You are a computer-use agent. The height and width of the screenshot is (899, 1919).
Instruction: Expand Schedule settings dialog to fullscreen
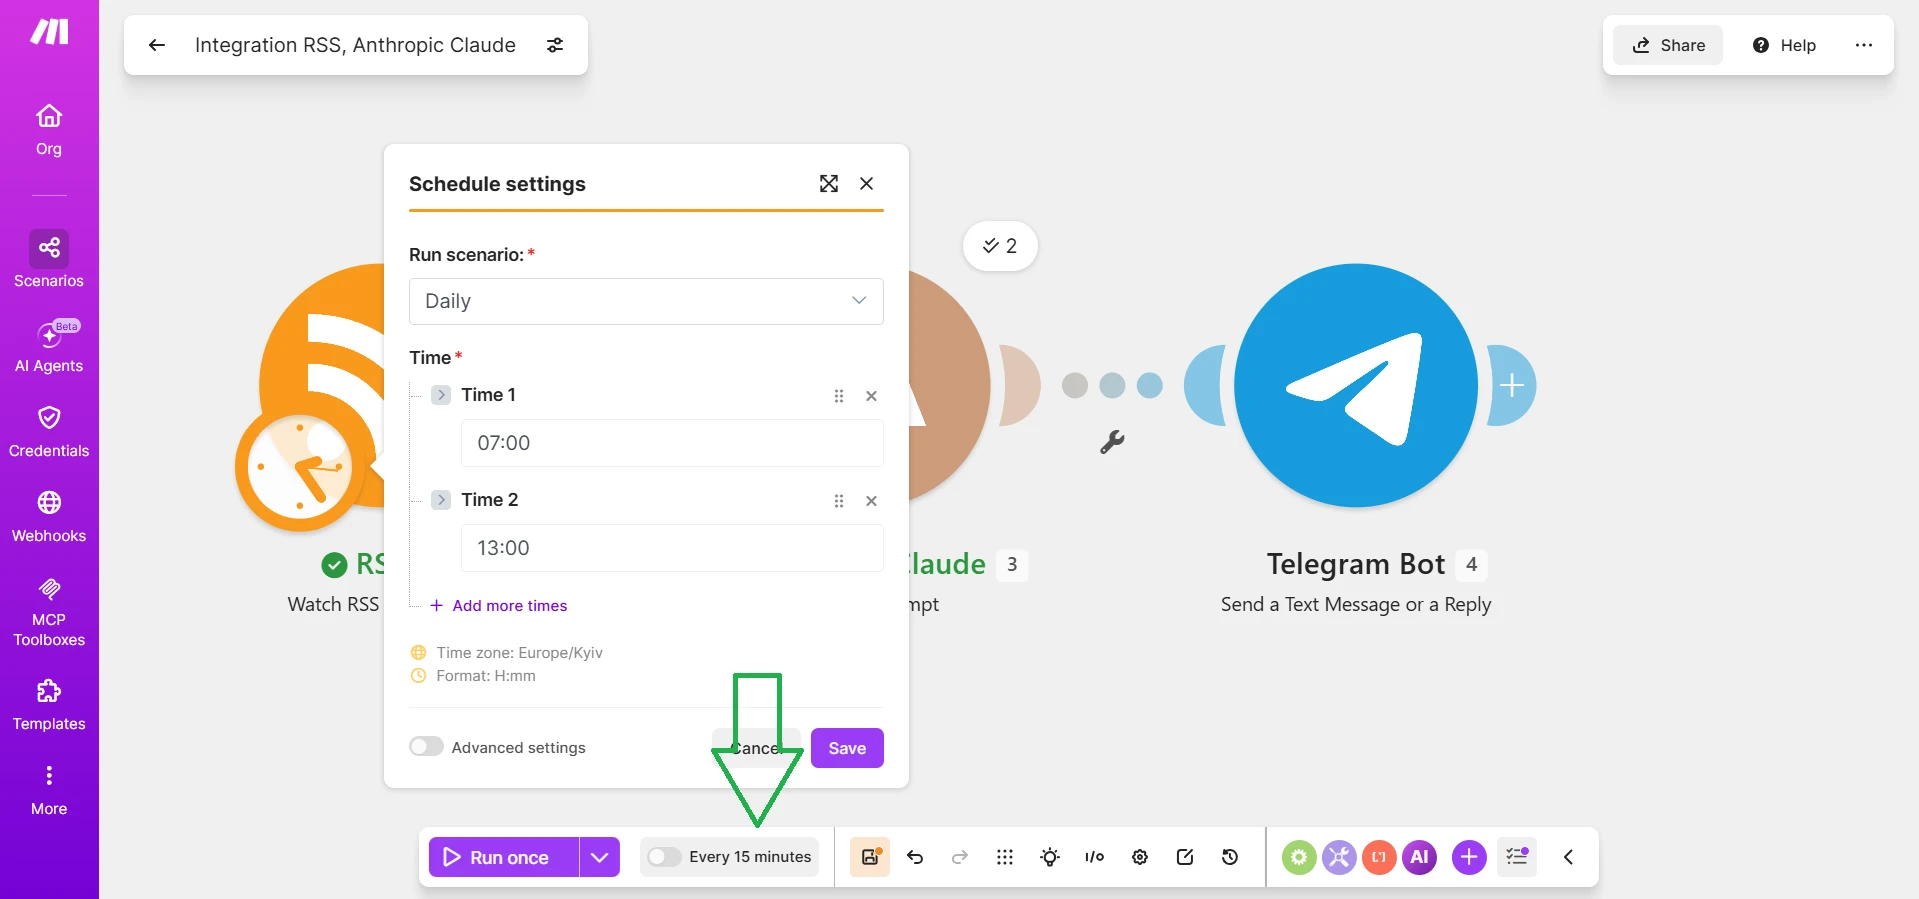pyautogui.click(x=829, y=184)
